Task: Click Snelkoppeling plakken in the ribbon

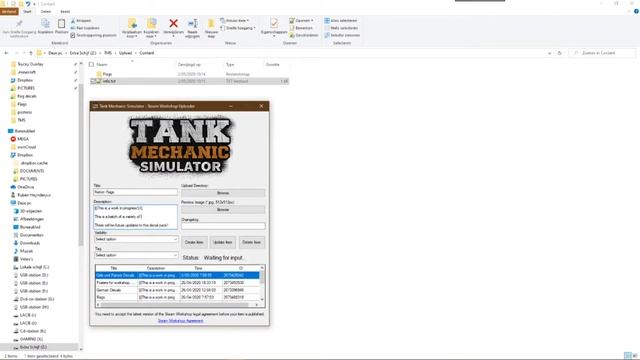Action: [x=93, y=36]
